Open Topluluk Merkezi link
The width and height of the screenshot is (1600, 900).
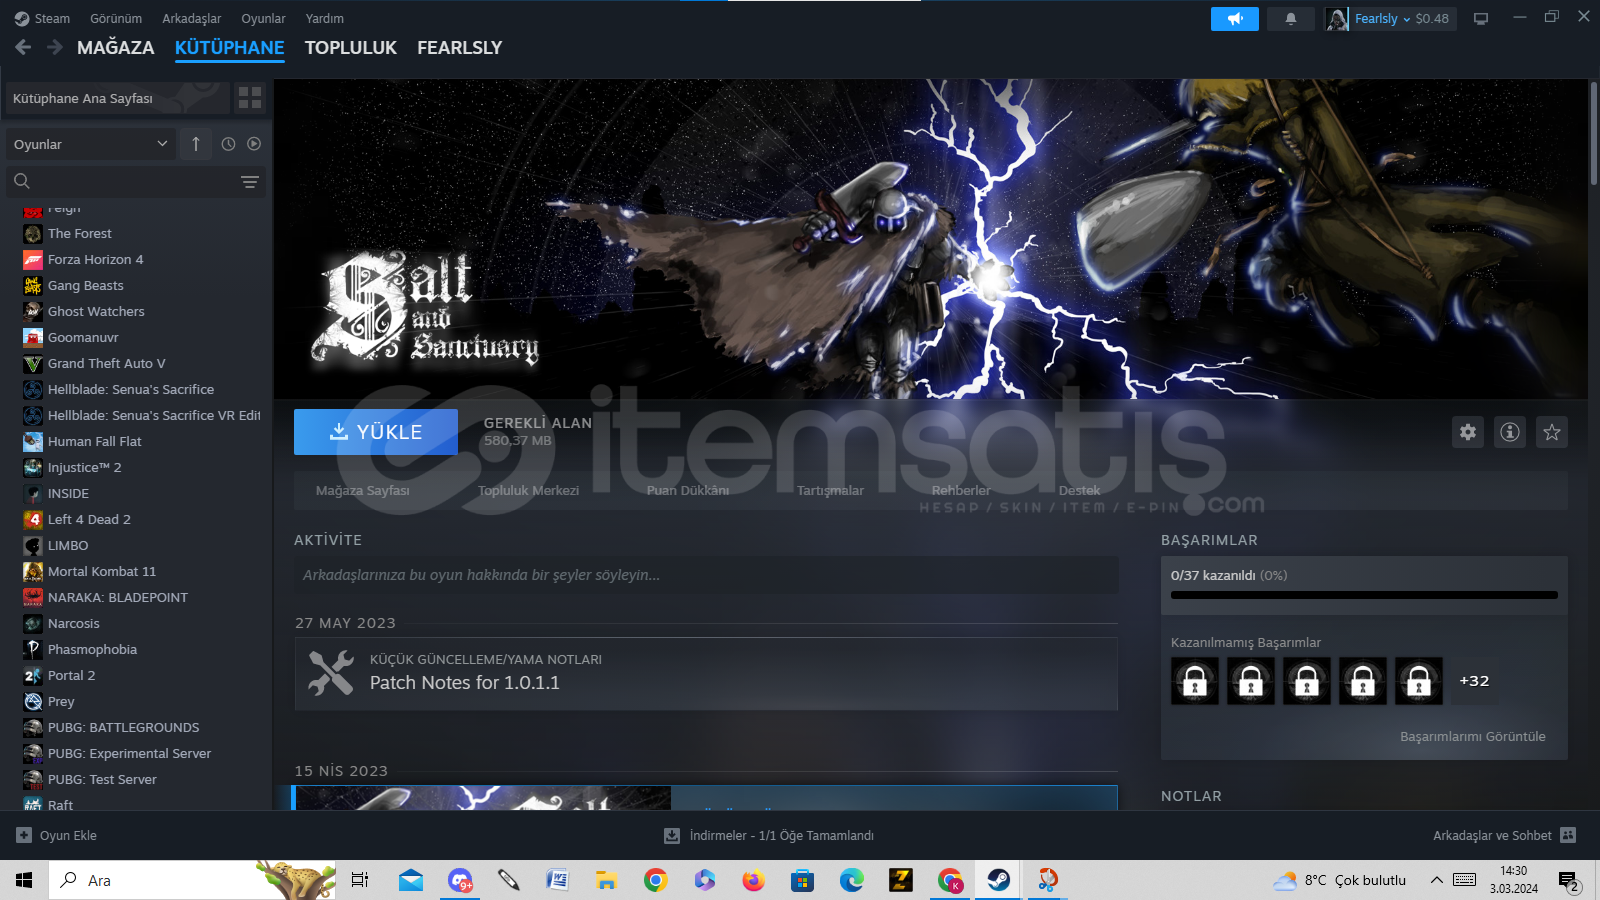pos(528,490)
